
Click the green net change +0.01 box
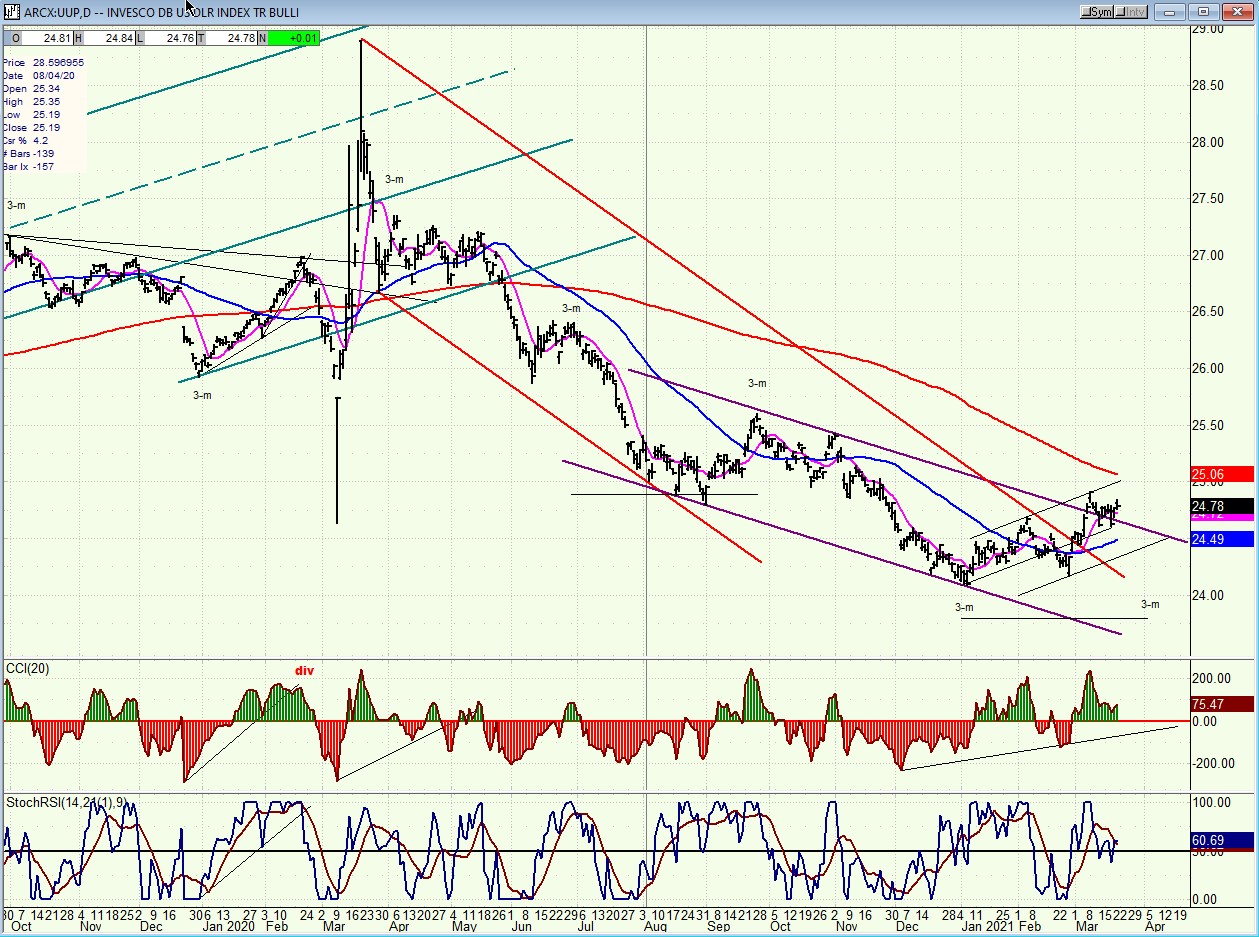(x=293, y=38)
